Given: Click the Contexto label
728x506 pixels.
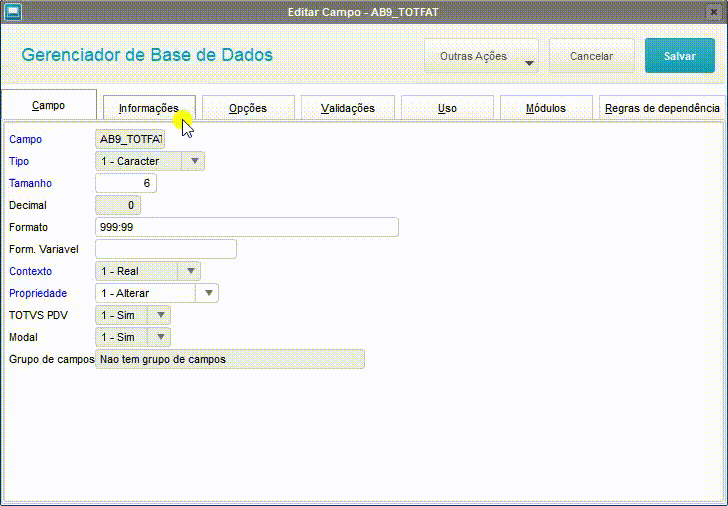Looking at the screenshot, I should coord(31,271).
